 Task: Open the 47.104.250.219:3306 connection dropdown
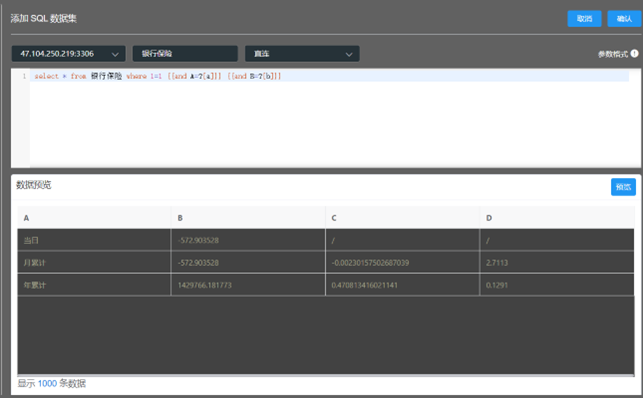tap(68, 54)
